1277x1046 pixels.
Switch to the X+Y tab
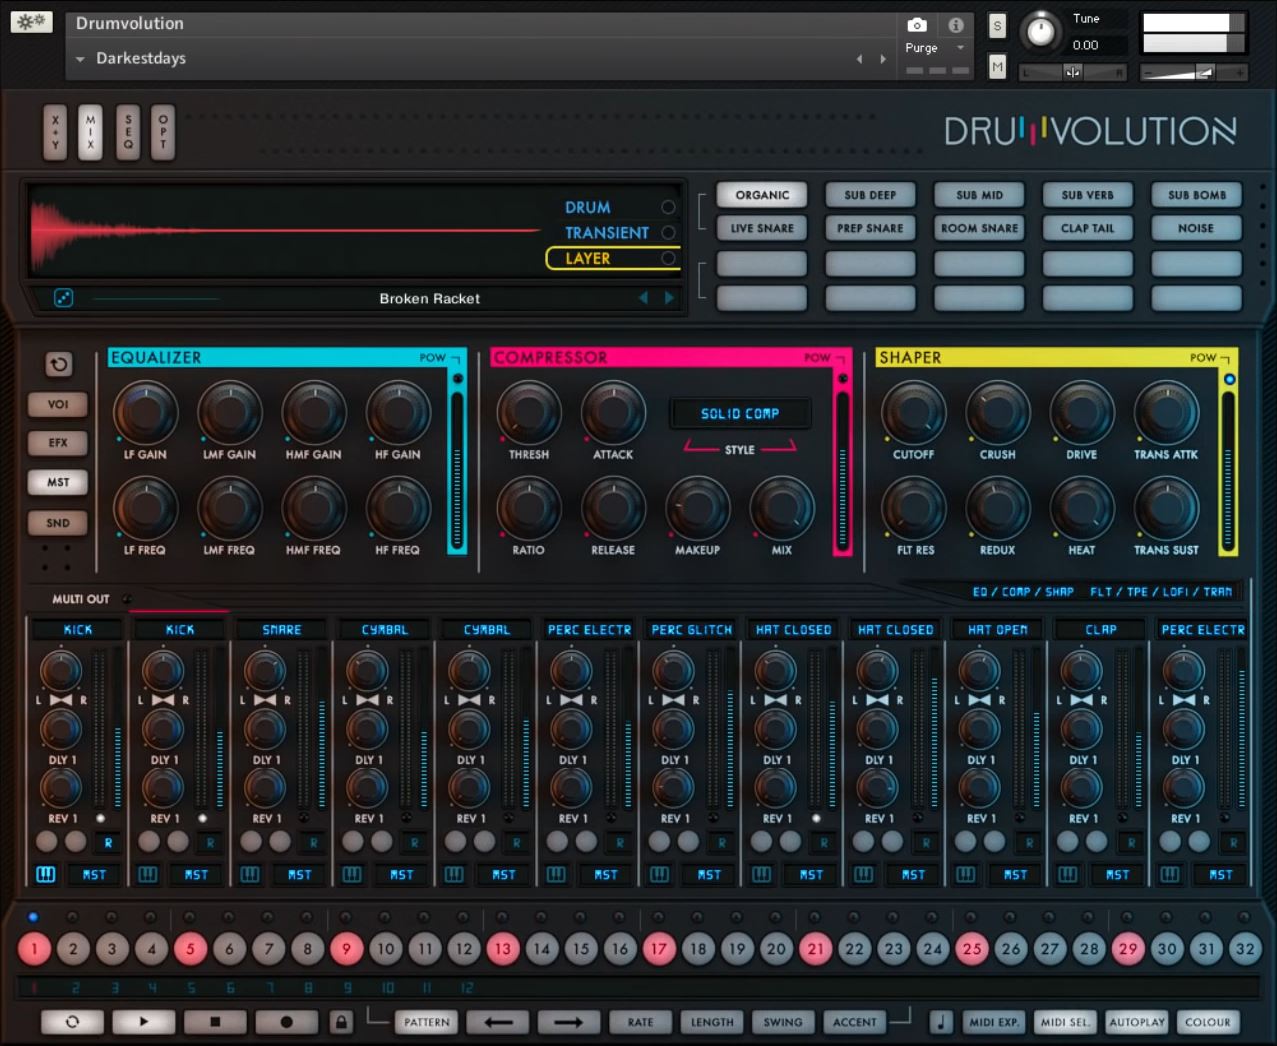55,132
